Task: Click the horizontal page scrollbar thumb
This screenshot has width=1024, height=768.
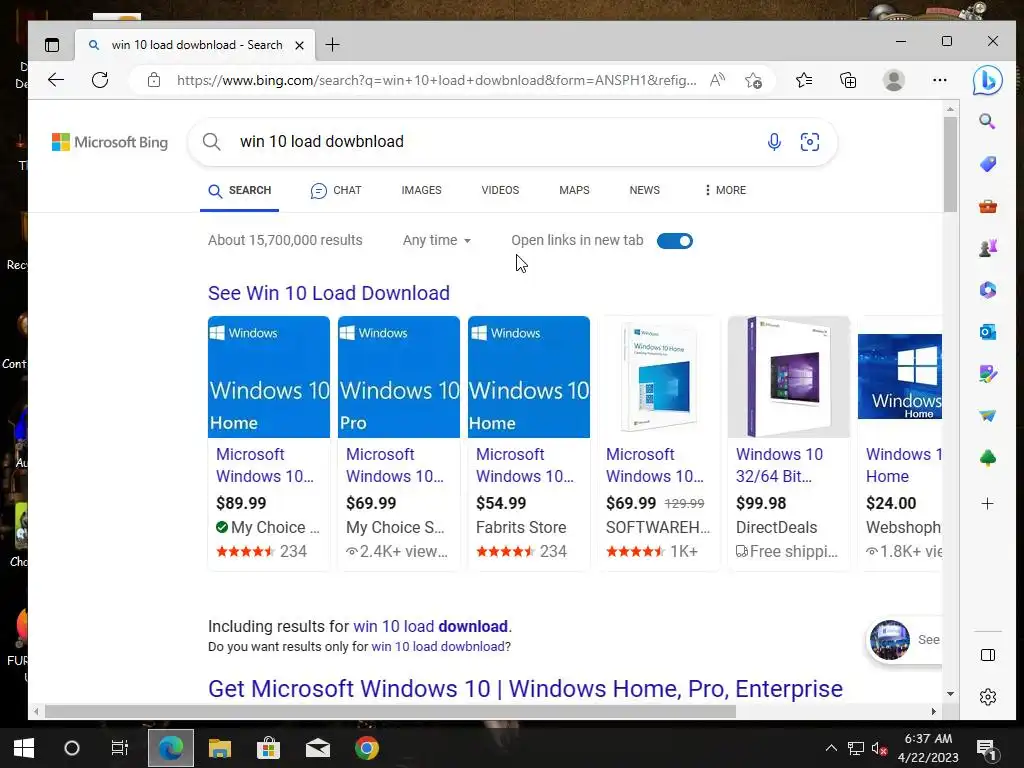Action: point(390,711)
